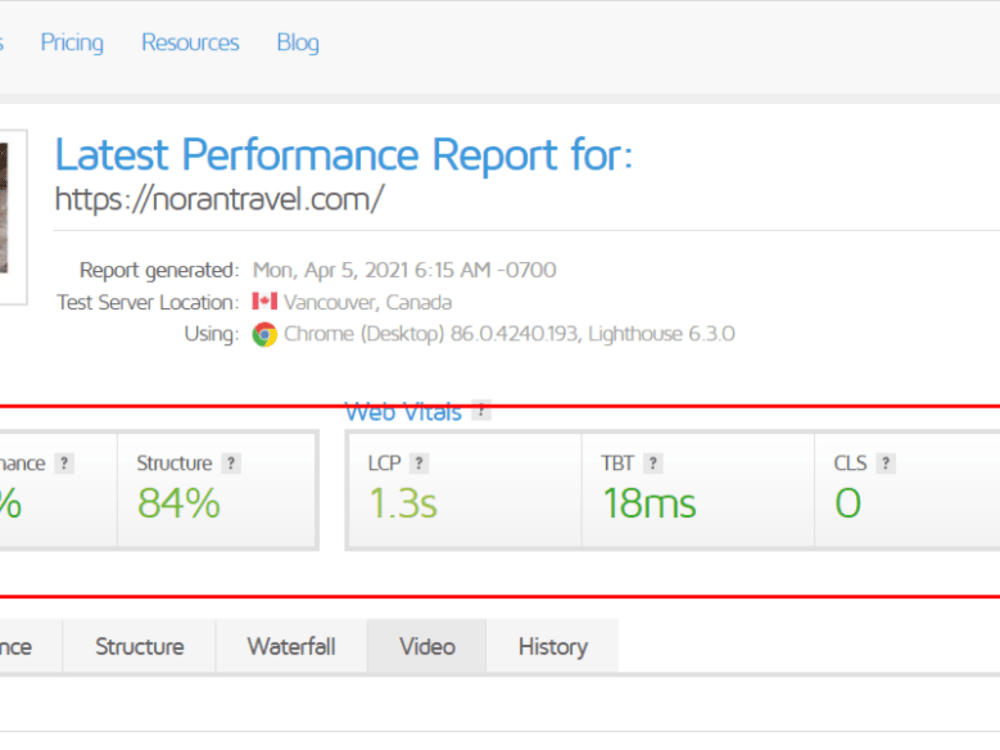Click the norantravel.com URL
The height and width of the screenshot is (750, 1000).
click(219, 199)
